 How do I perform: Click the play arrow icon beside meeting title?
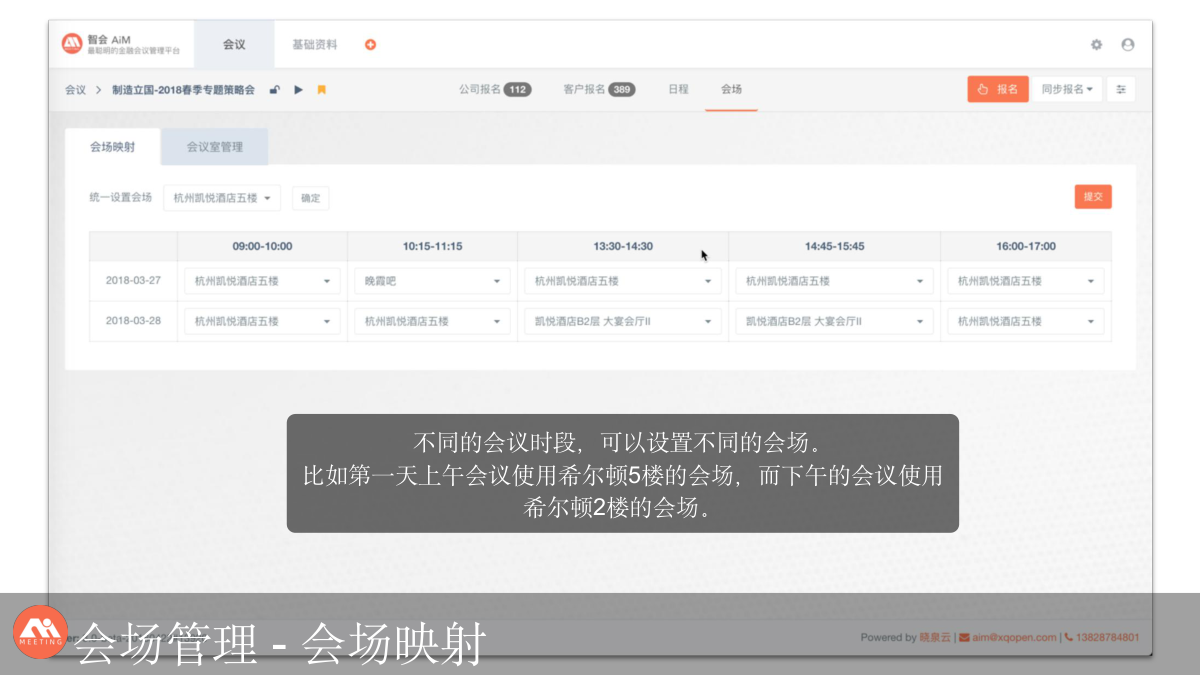pyautogui.click(x=298, y=90)
